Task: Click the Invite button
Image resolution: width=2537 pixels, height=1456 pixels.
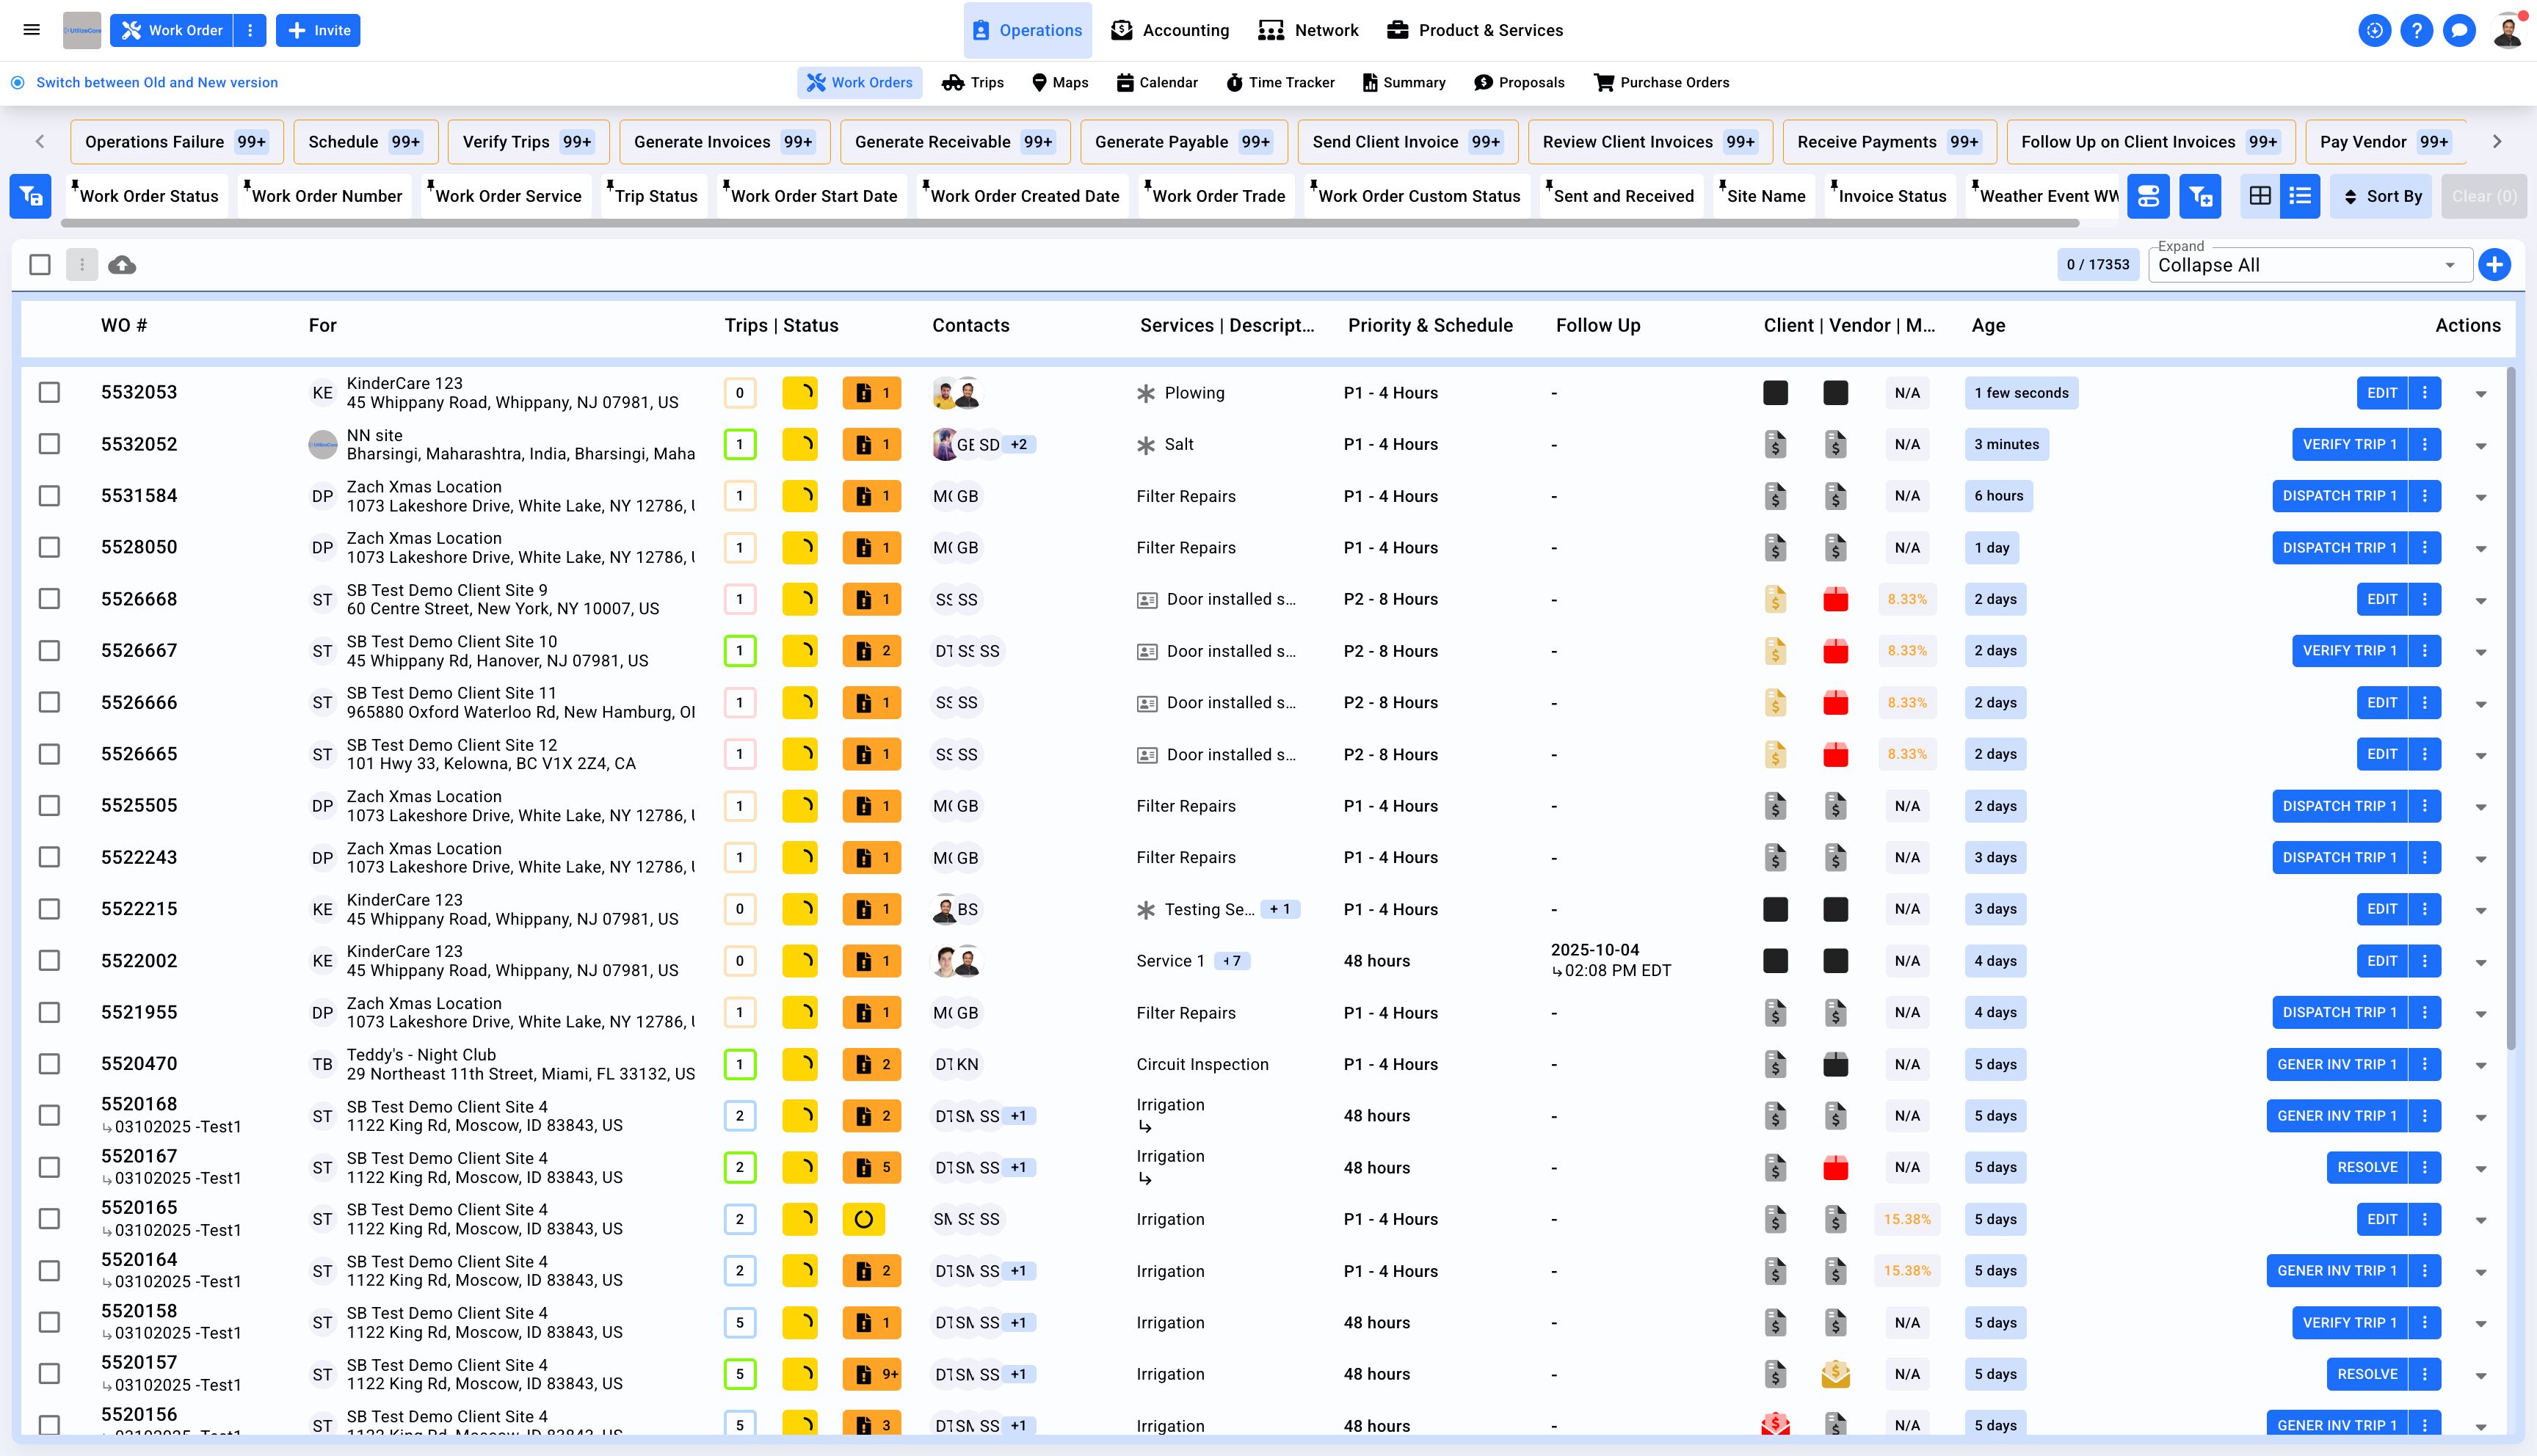Action: pyautogui.click(x=318, y=30)
